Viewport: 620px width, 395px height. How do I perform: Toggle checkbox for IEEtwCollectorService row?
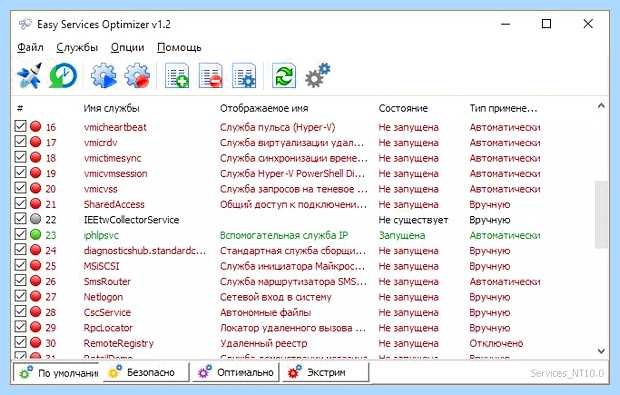click(x=20, y=219)
